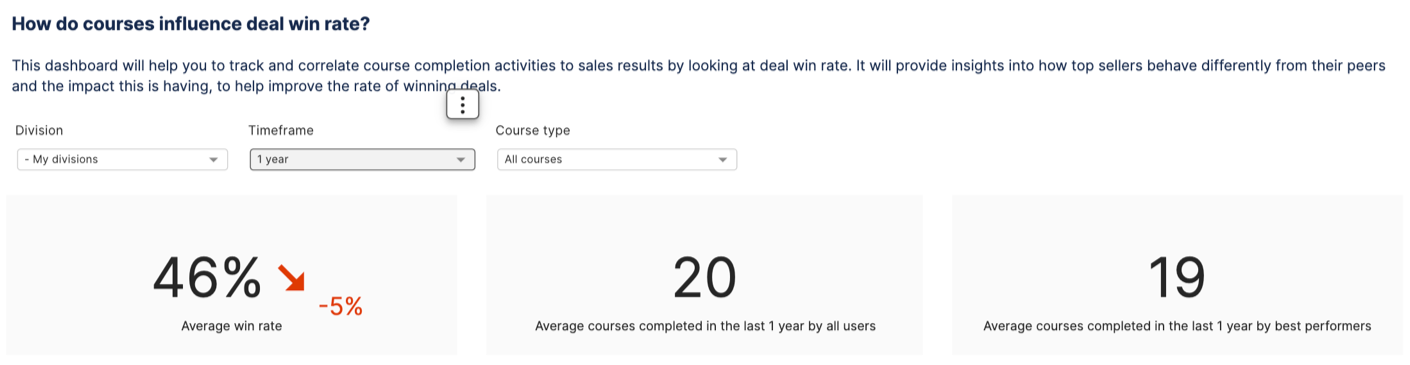The image size is (1410, 365).
Task: Click the 20 average courses value
Action: [x=705, y=277]
